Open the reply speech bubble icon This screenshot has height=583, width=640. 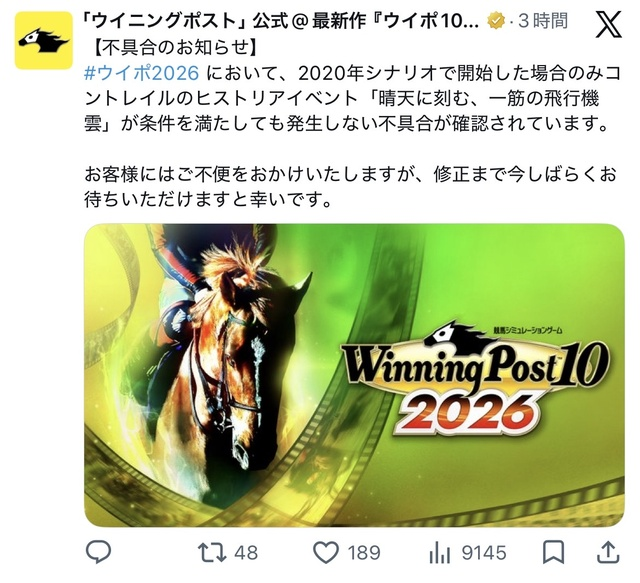click(98, 552)
